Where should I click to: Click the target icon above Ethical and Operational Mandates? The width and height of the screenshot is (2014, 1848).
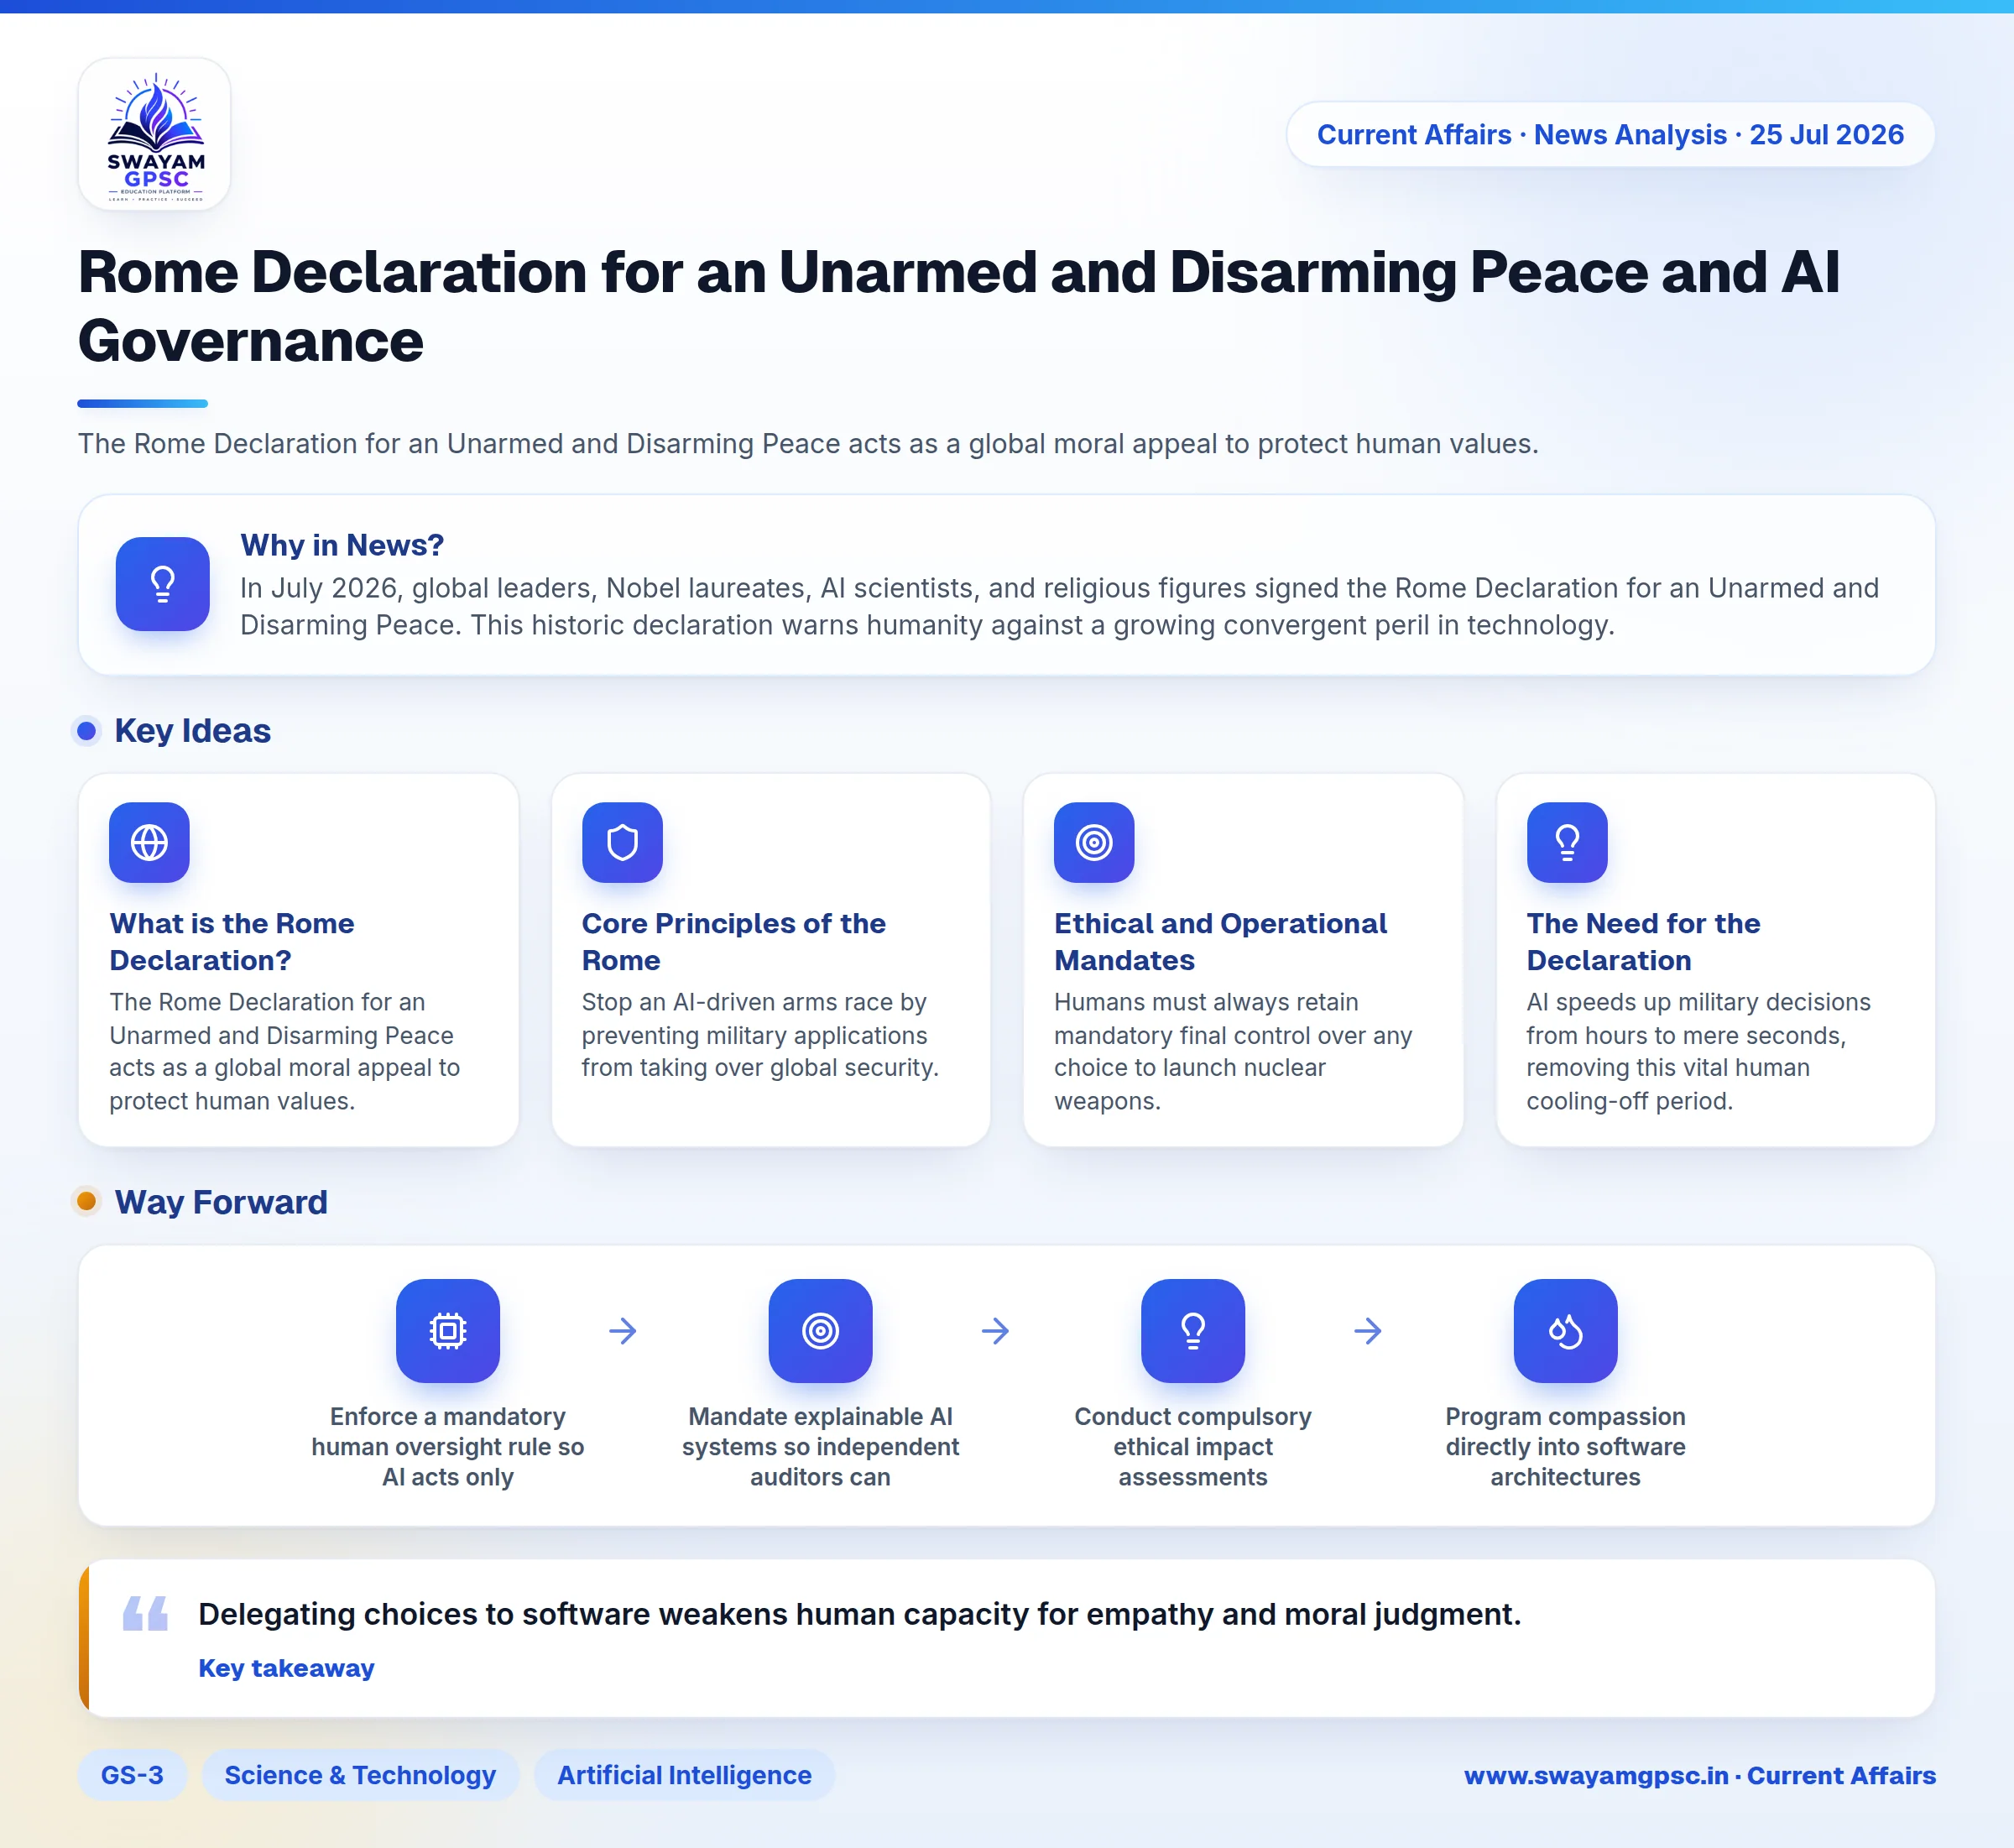1094,842
